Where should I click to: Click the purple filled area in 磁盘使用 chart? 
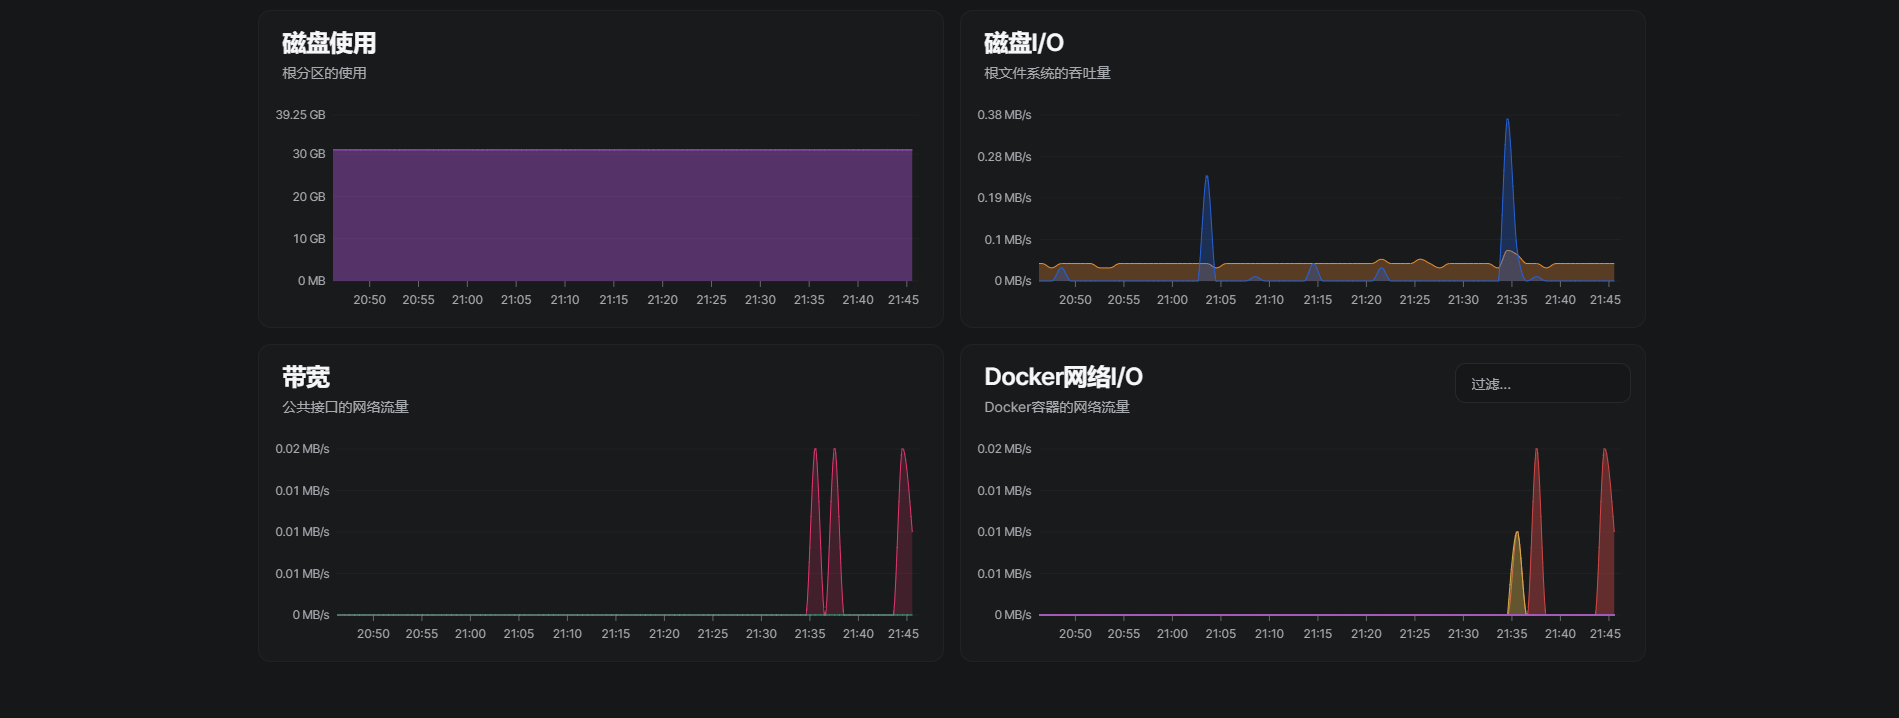(622, 215)
